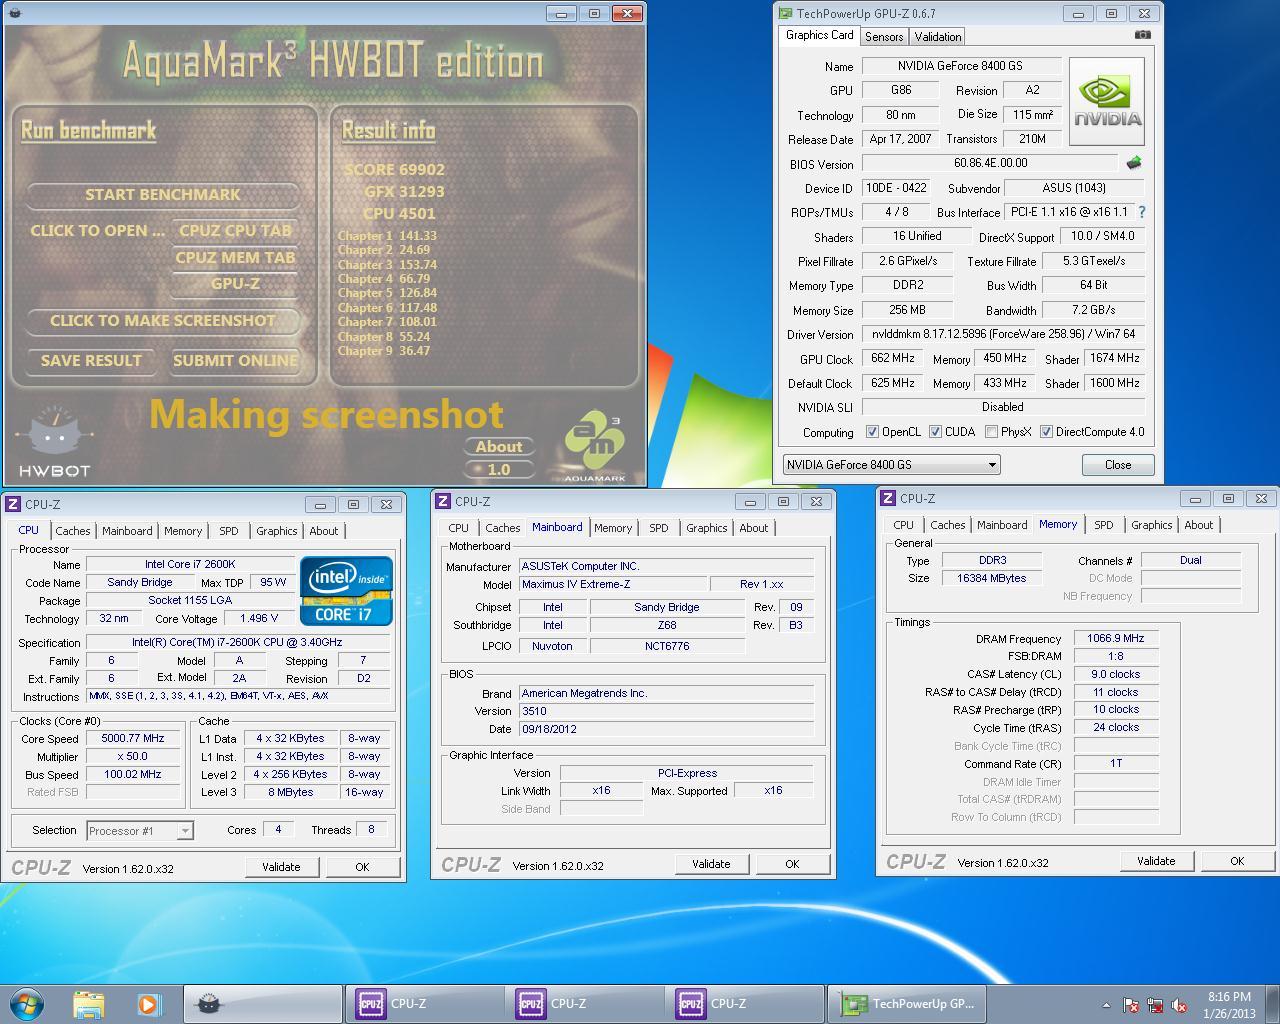
Task: Activate the AquaMark taskbar button
Action: coord(262,1004)
